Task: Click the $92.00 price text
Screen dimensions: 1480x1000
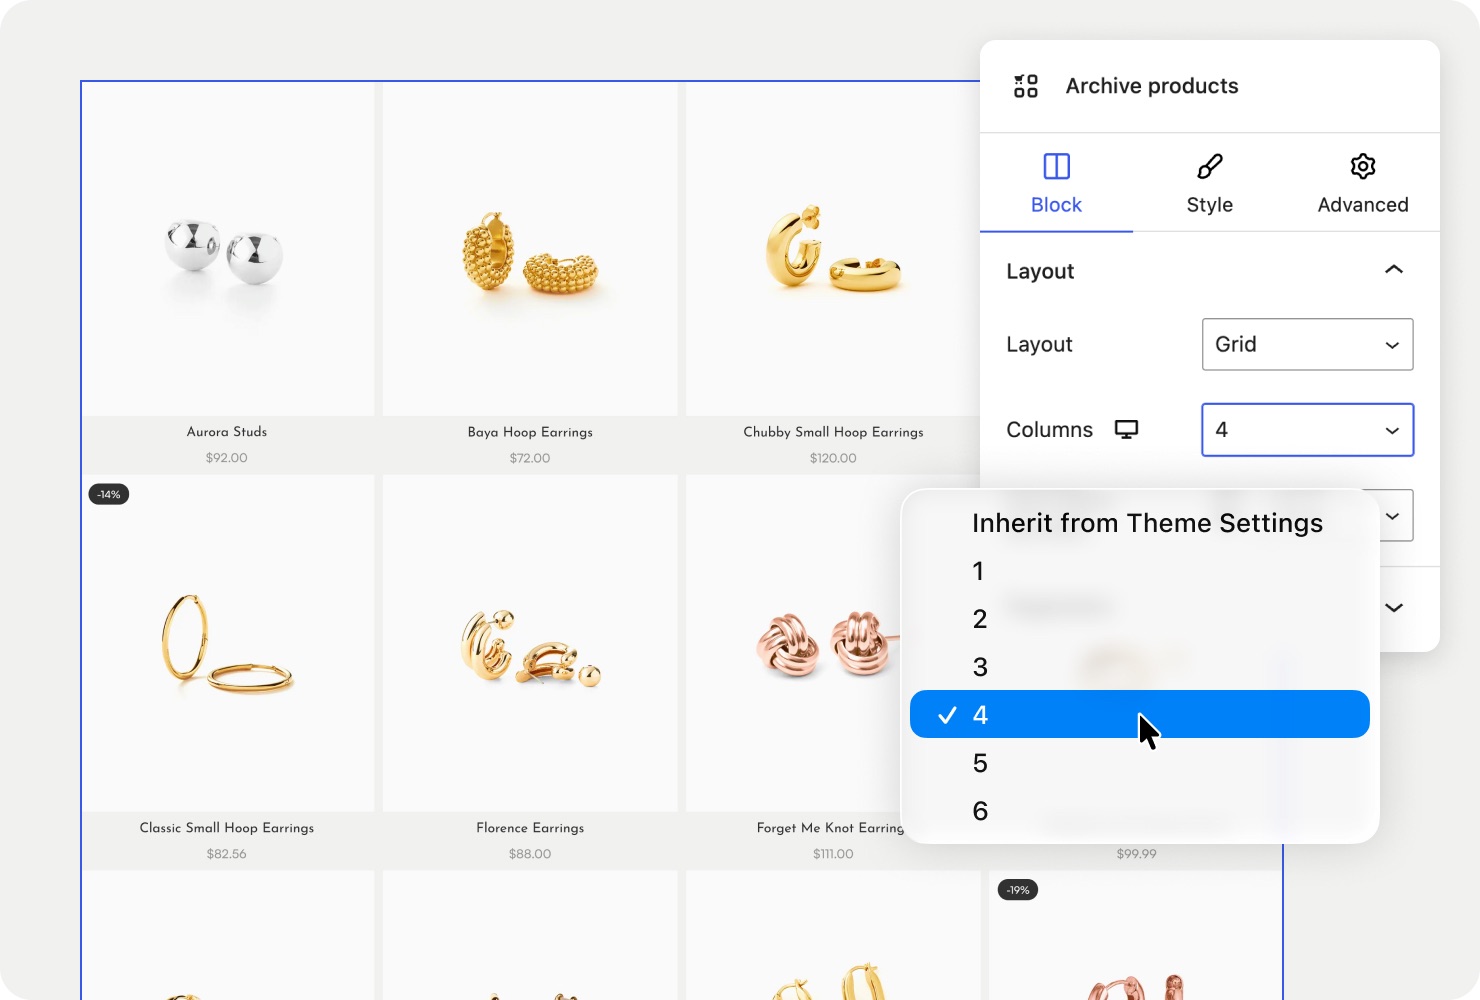Action: 227,458
